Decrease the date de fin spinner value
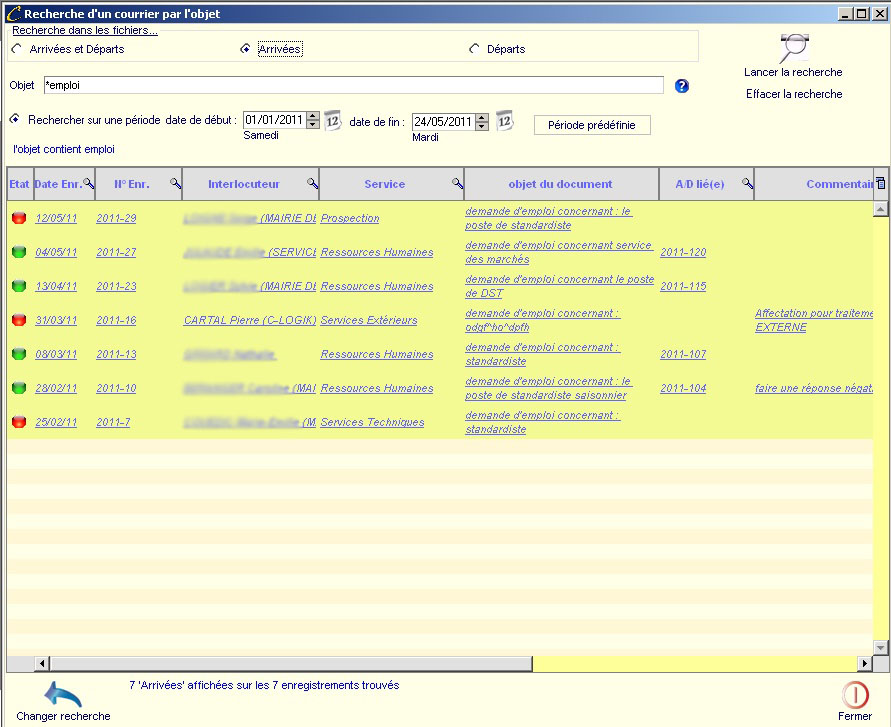 [x=482, y=126]
